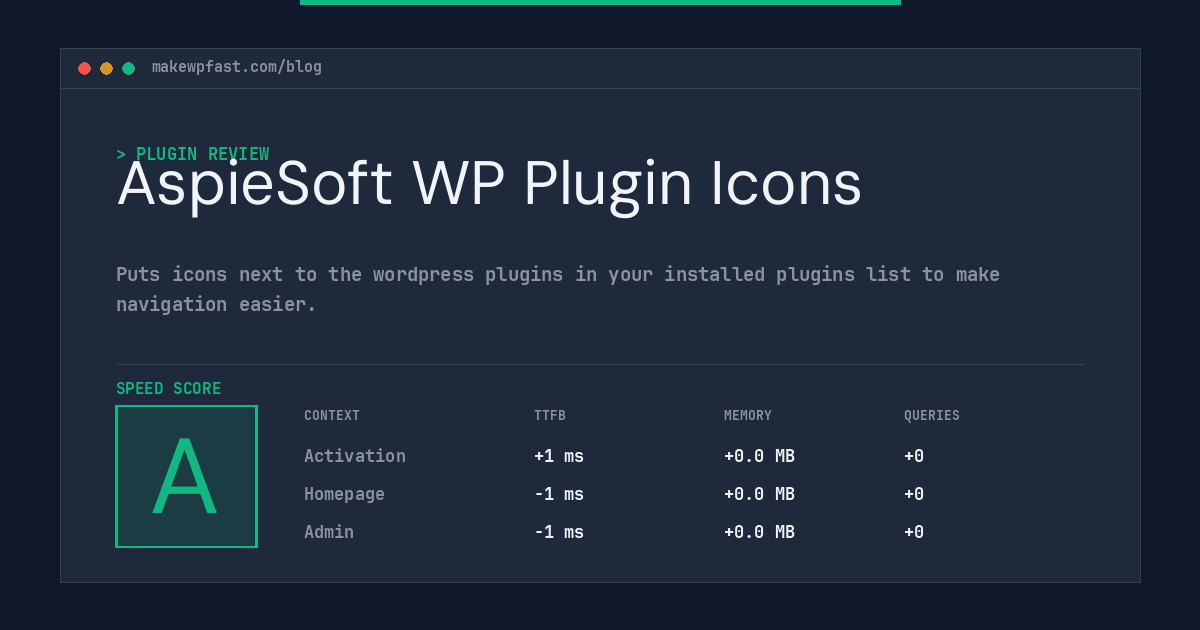Click the Admin queries value +0
The image size is (1200, 630).
(914, 532)
